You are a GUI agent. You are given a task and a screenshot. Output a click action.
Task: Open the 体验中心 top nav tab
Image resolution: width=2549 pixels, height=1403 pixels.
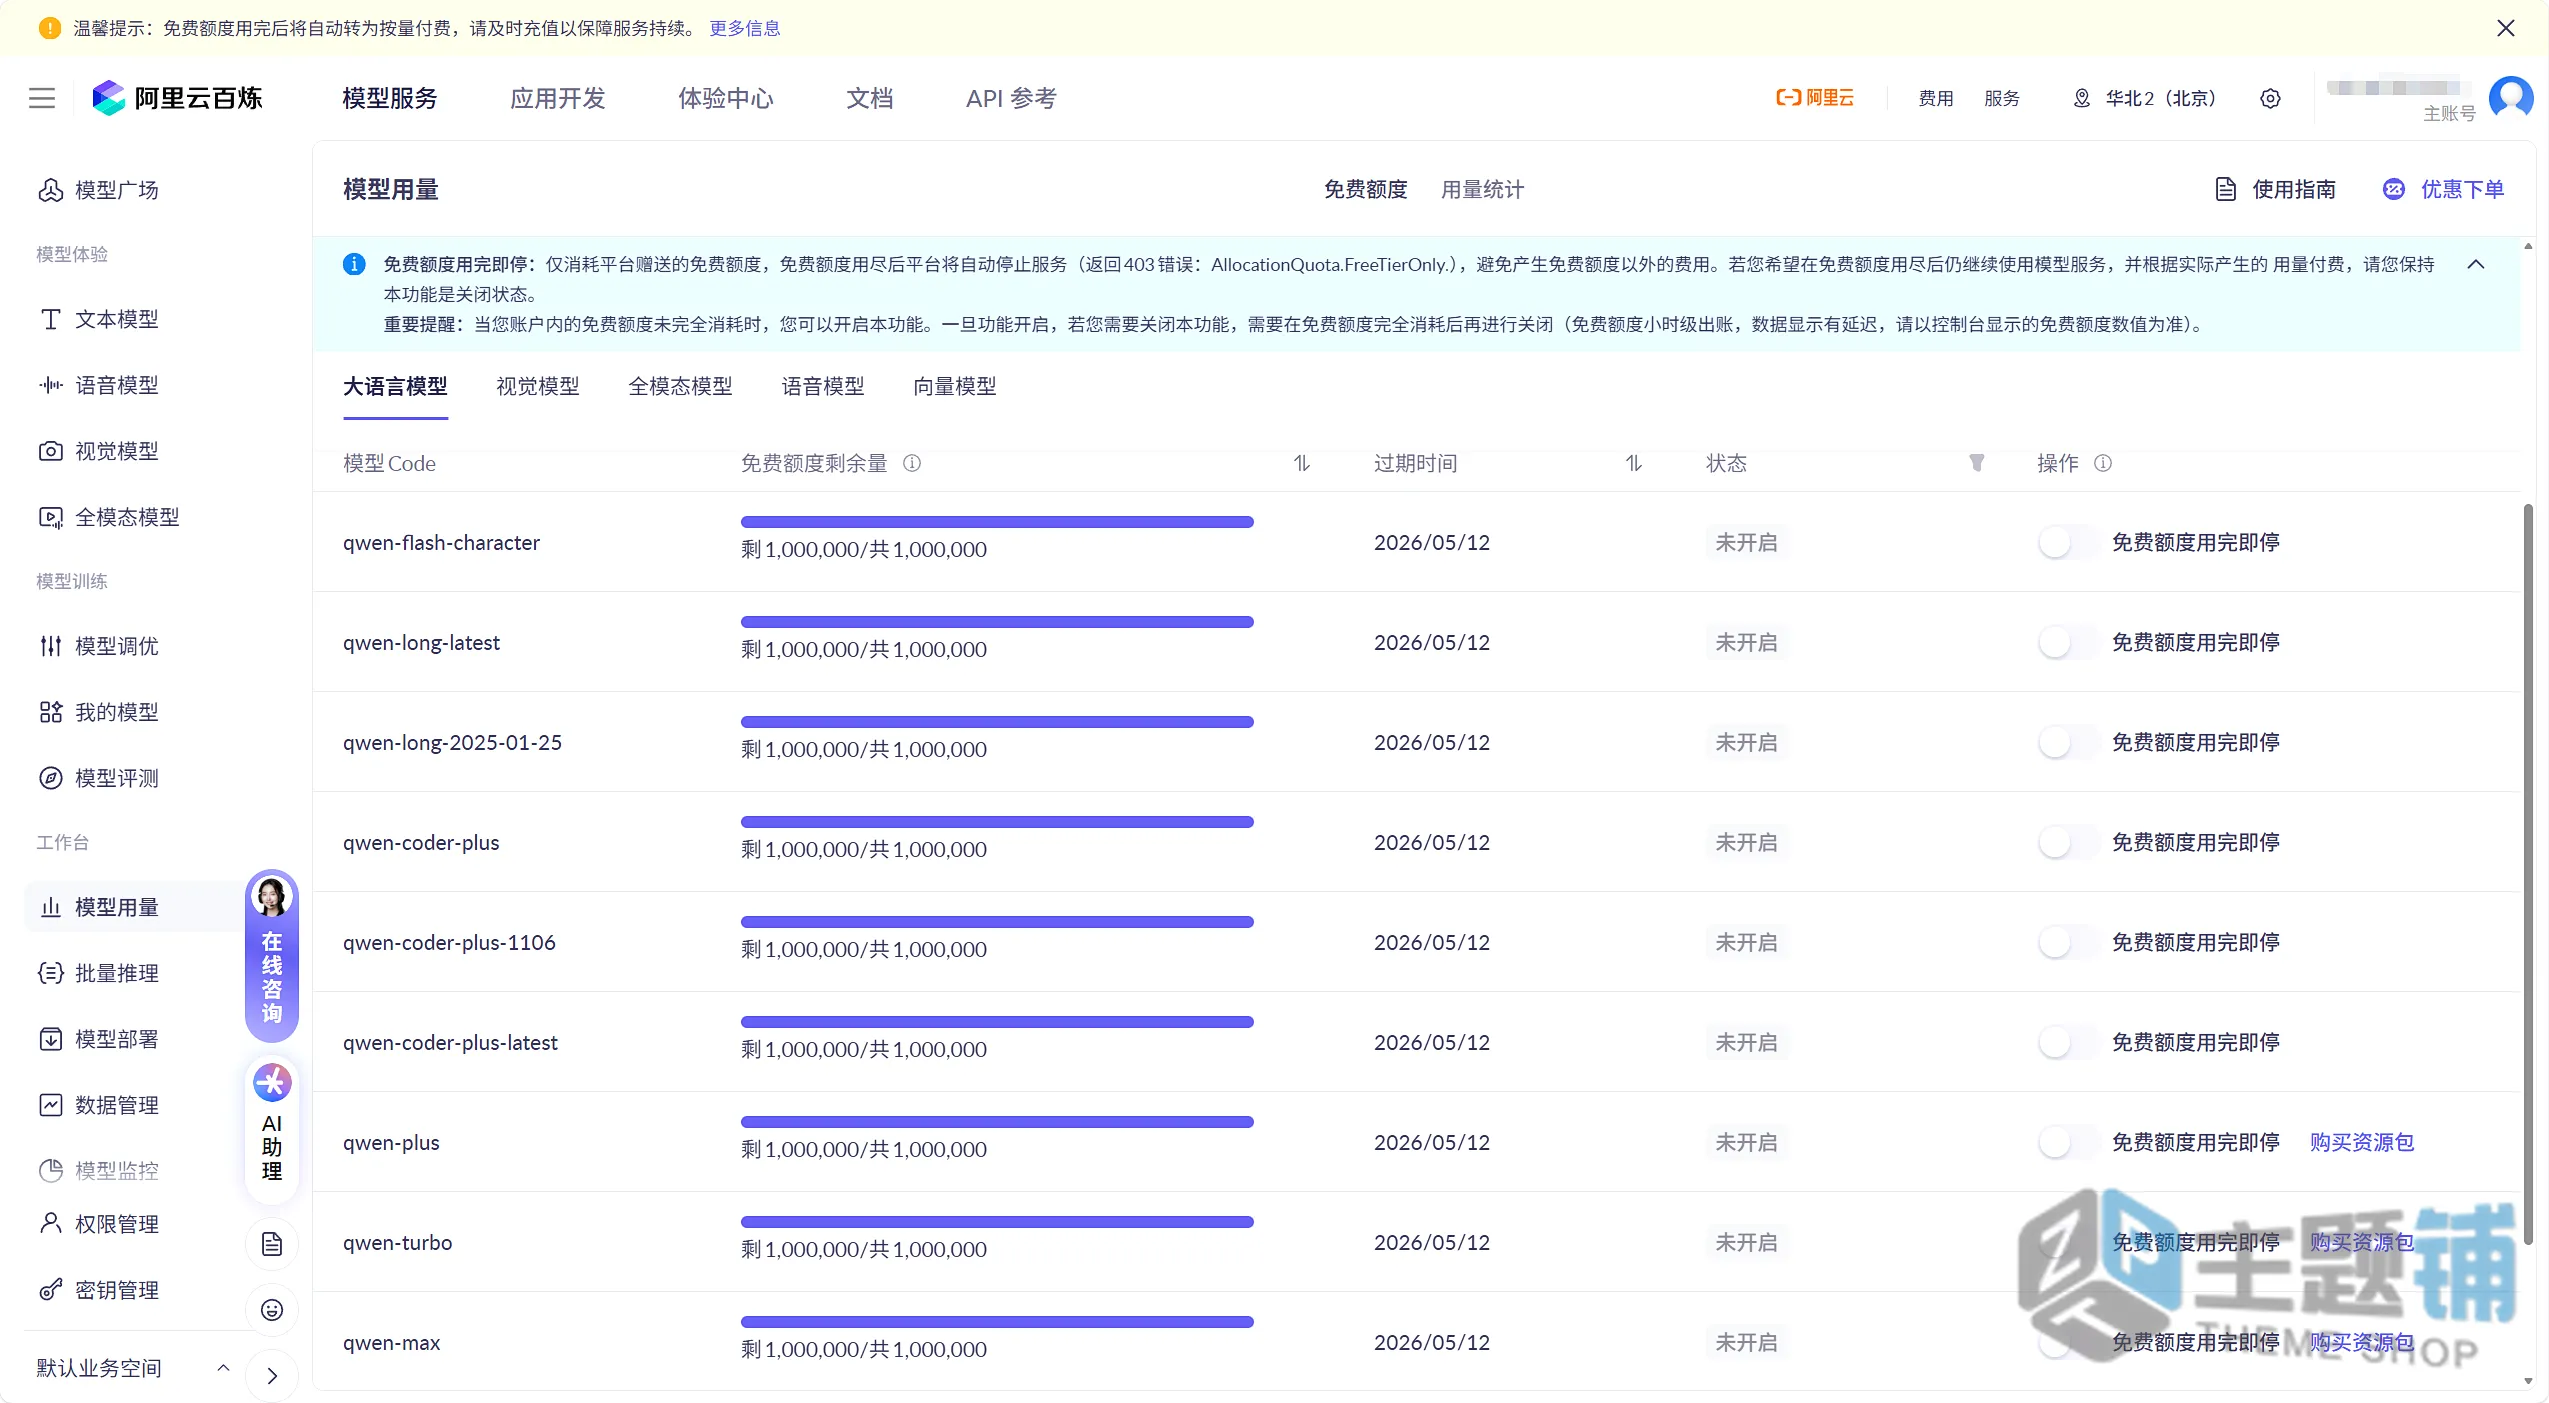tap(726, 98)
